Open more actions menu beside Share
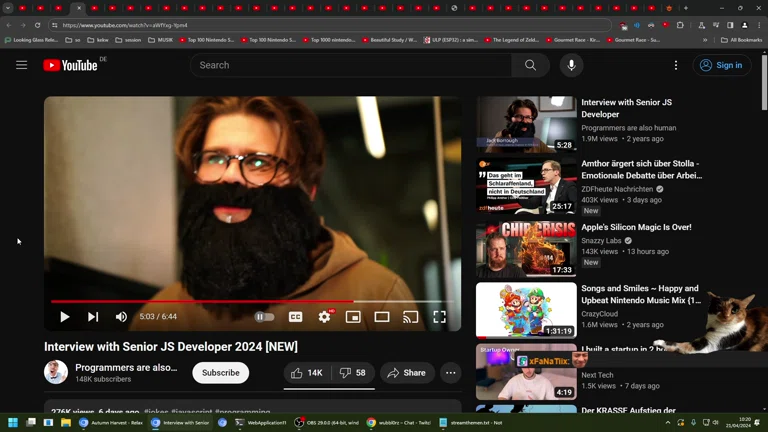Viewport: 768px width, 432px height. coord(451,373)
